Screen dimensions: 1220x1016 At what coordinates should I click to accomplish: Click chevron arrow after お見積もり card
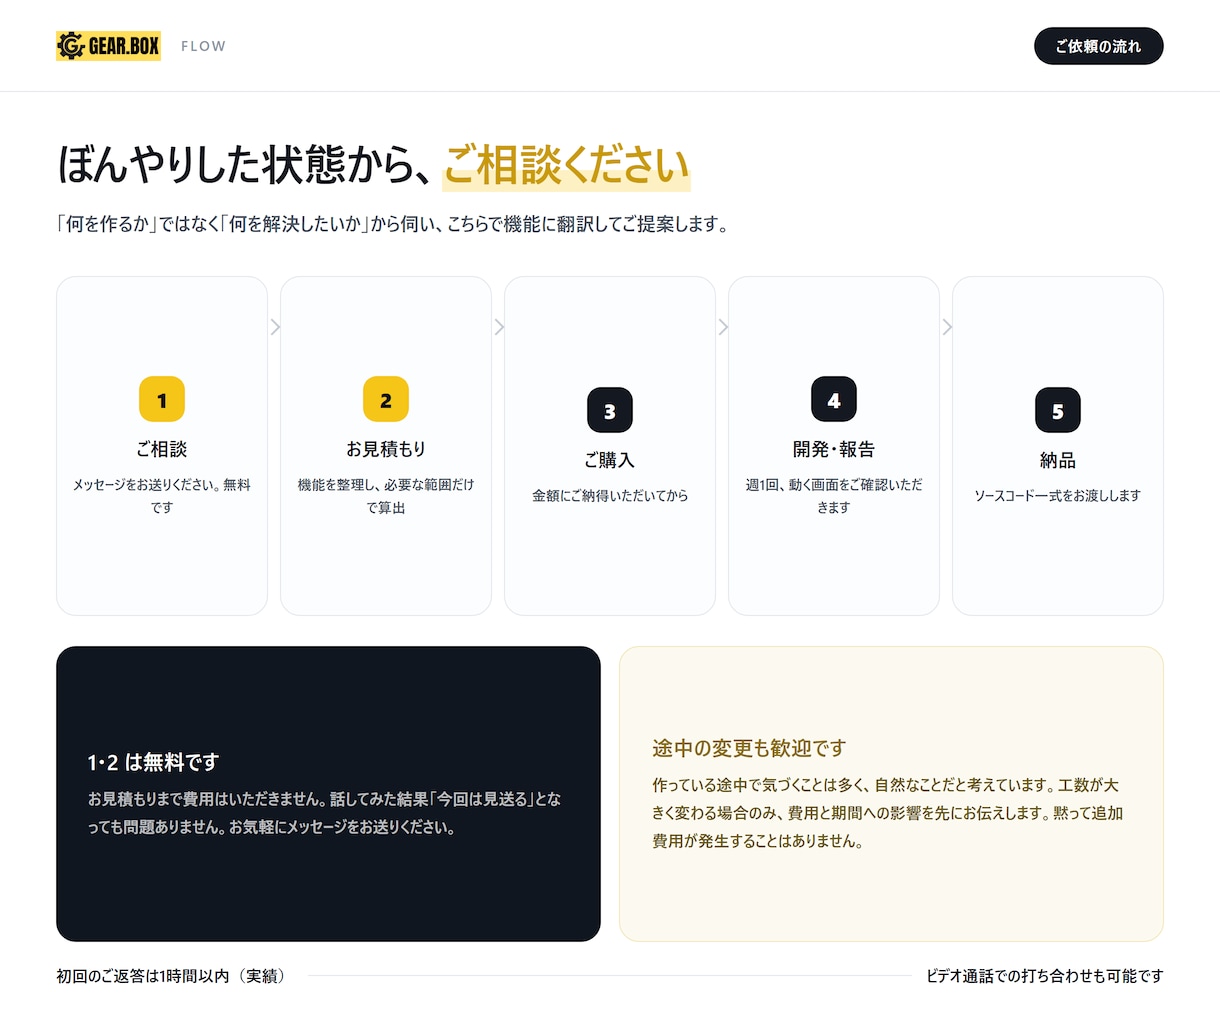[x=499, y=327]
